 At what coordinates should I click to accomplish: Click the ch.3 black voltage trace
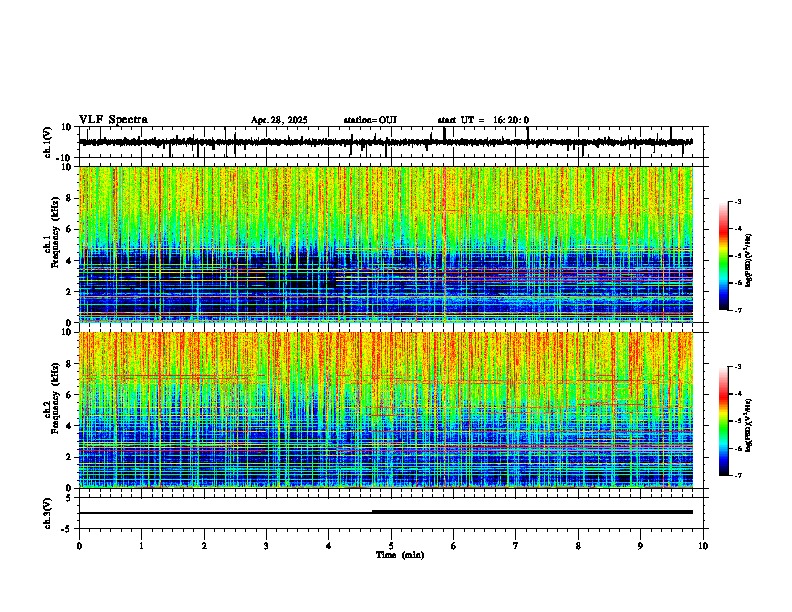click(386, 512)
